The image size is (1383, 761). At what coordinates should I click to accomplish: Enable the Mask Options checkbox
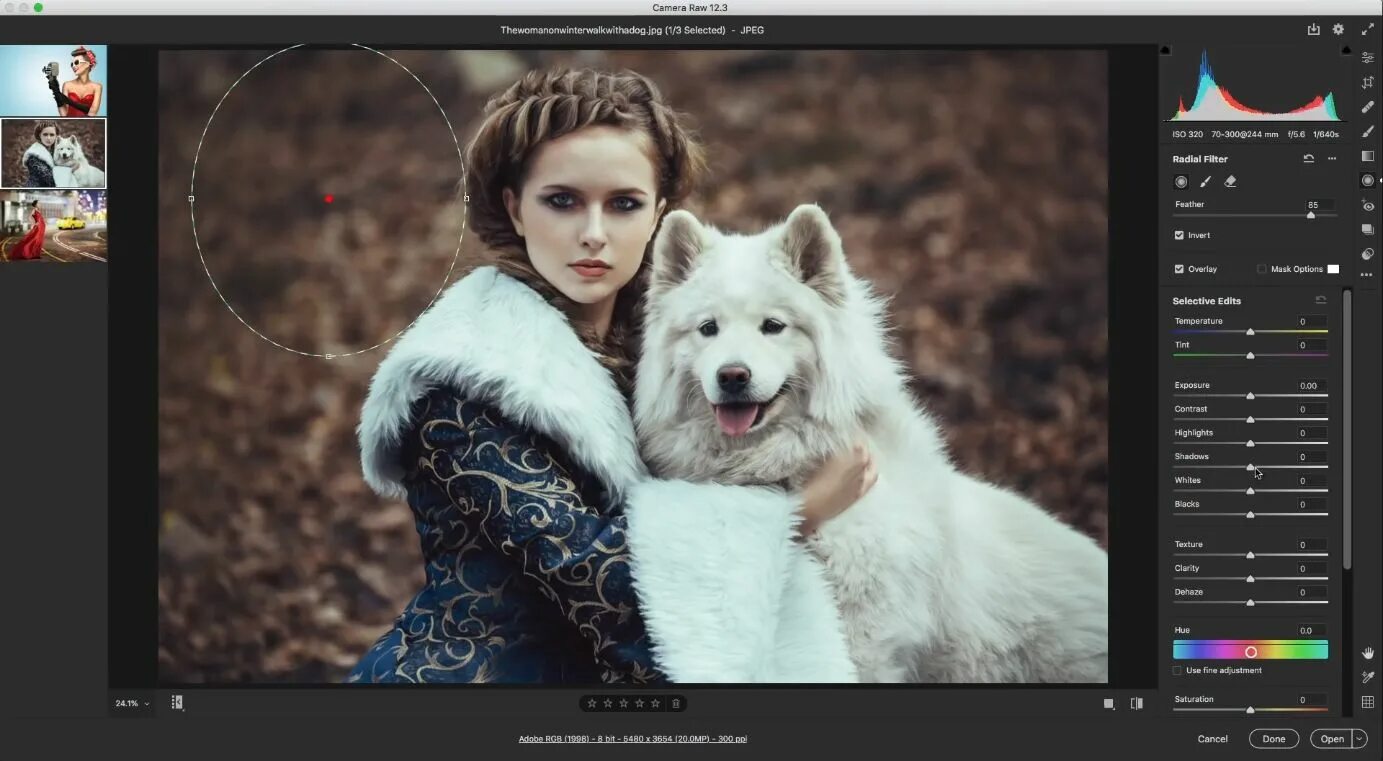1261,269
